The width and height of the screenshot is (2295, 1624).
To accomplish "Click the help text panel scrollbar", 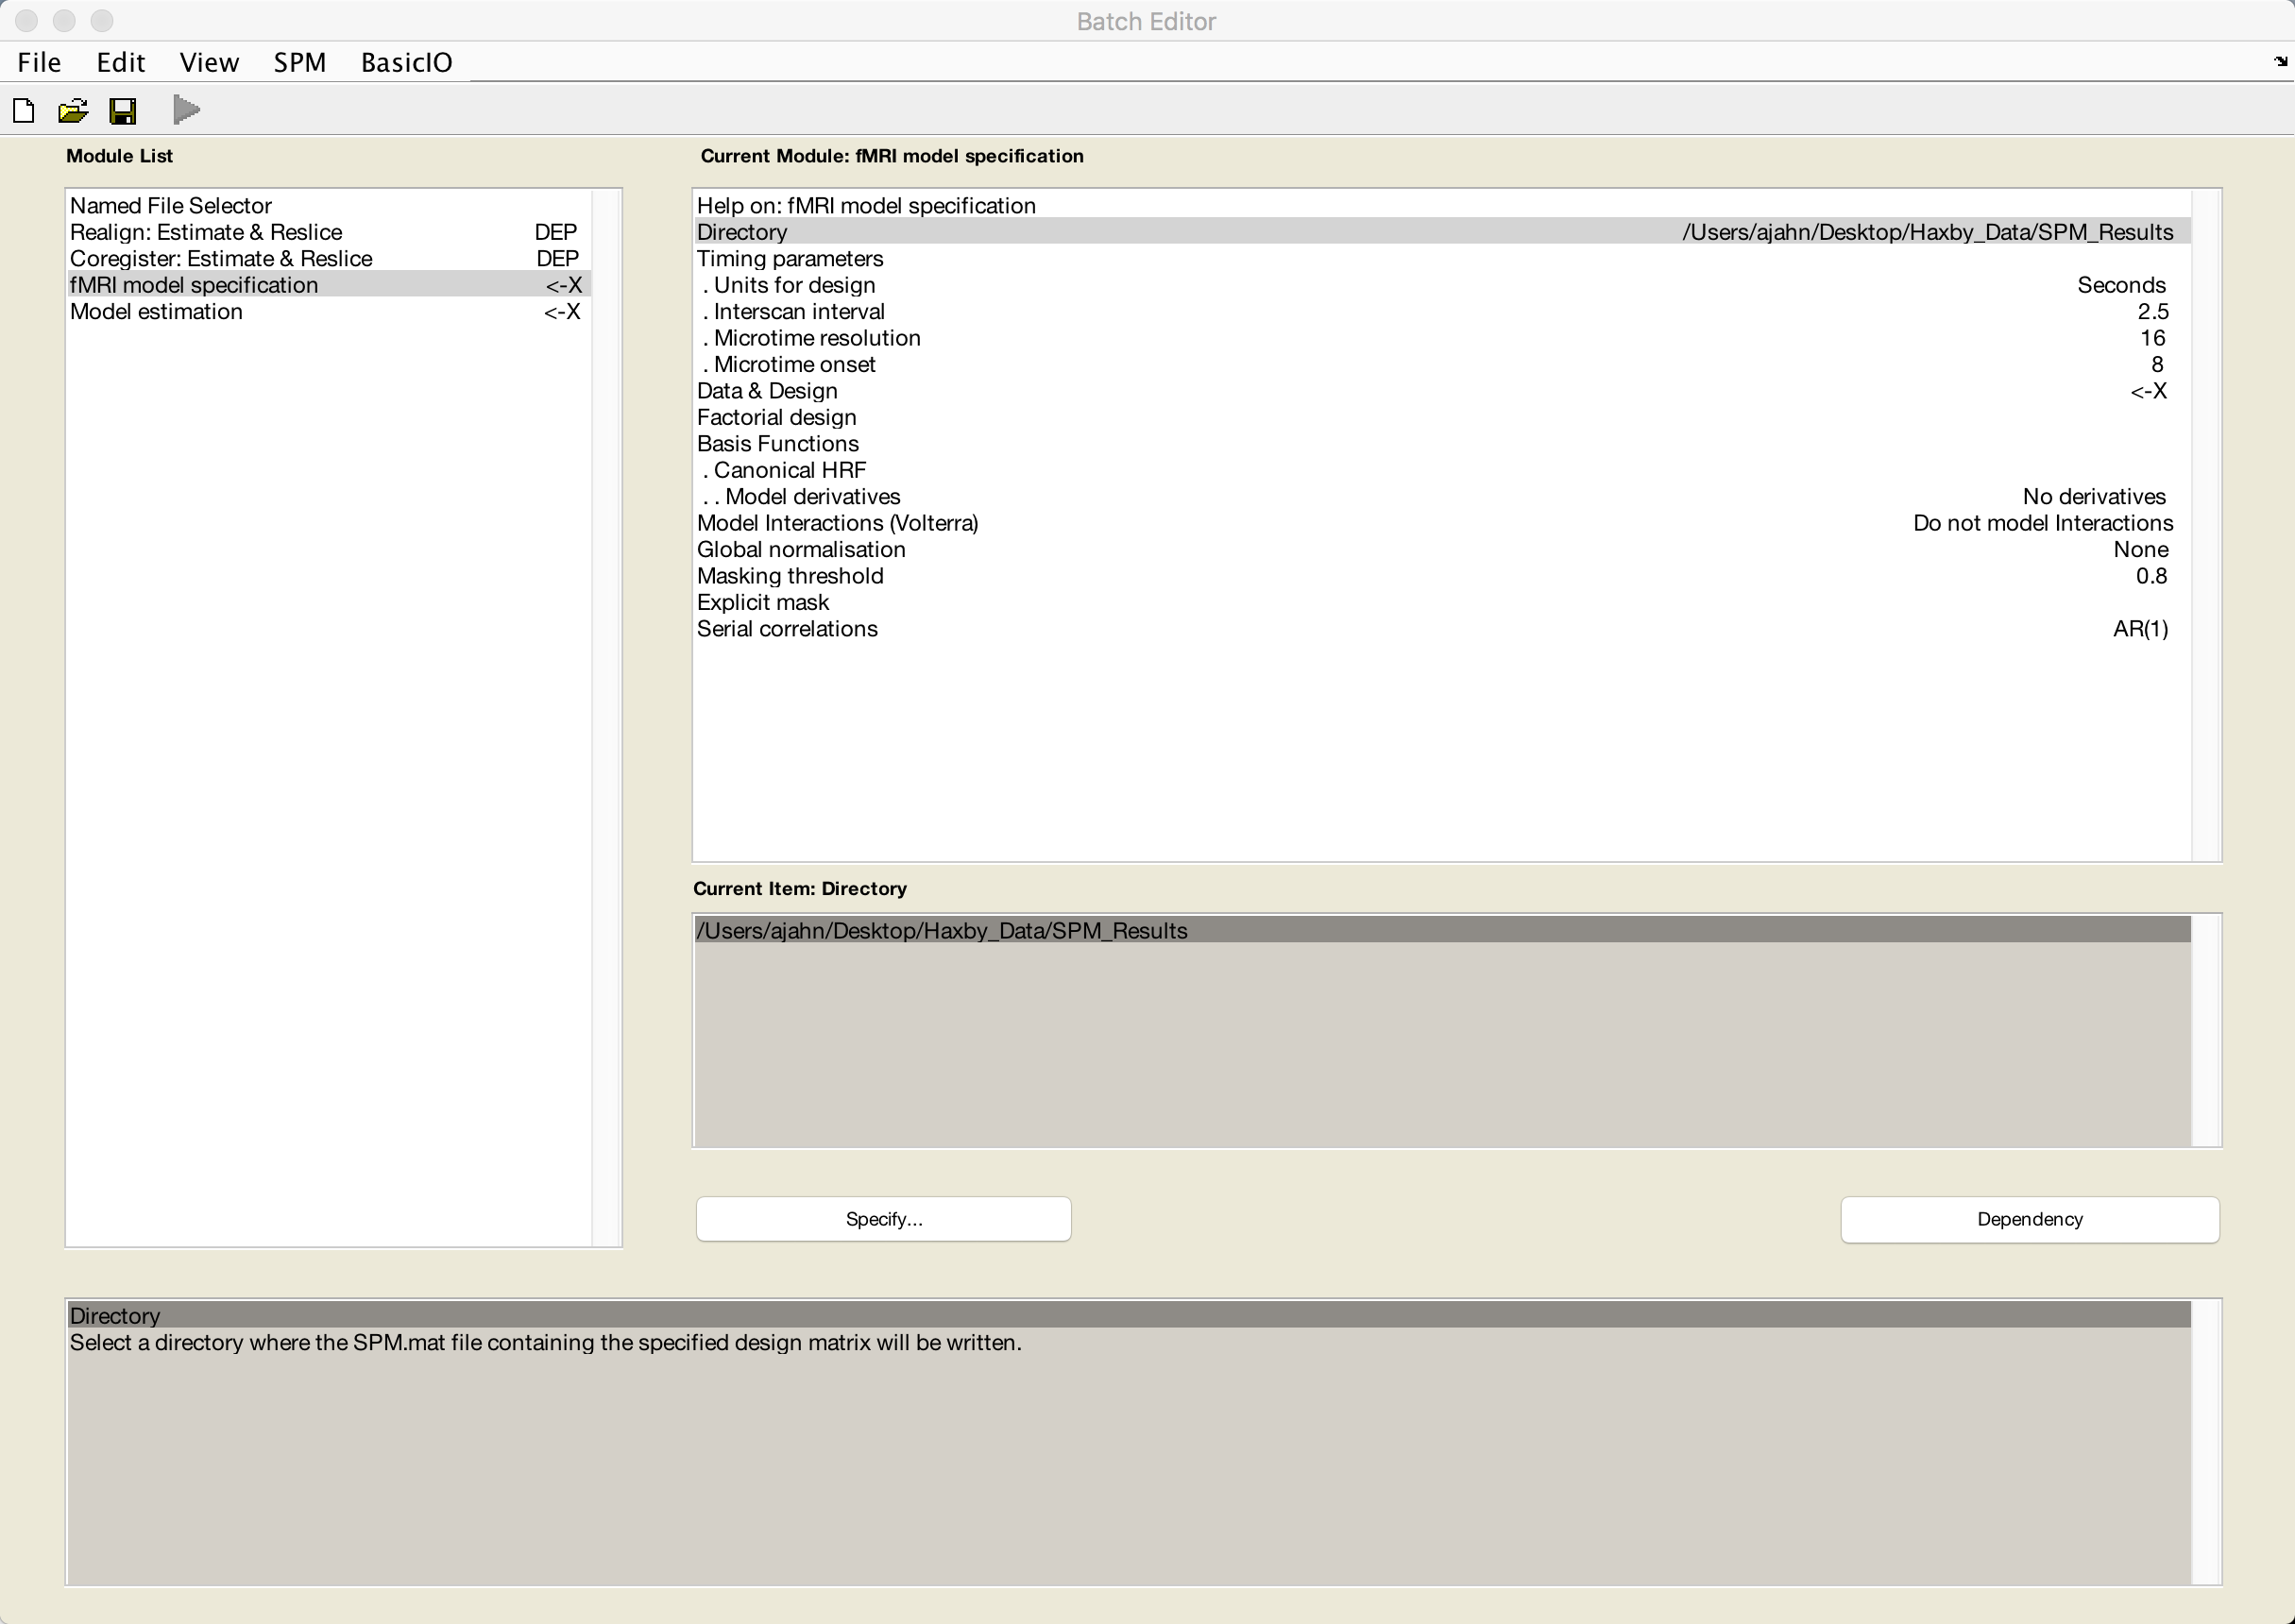I will [2205, 1442].
